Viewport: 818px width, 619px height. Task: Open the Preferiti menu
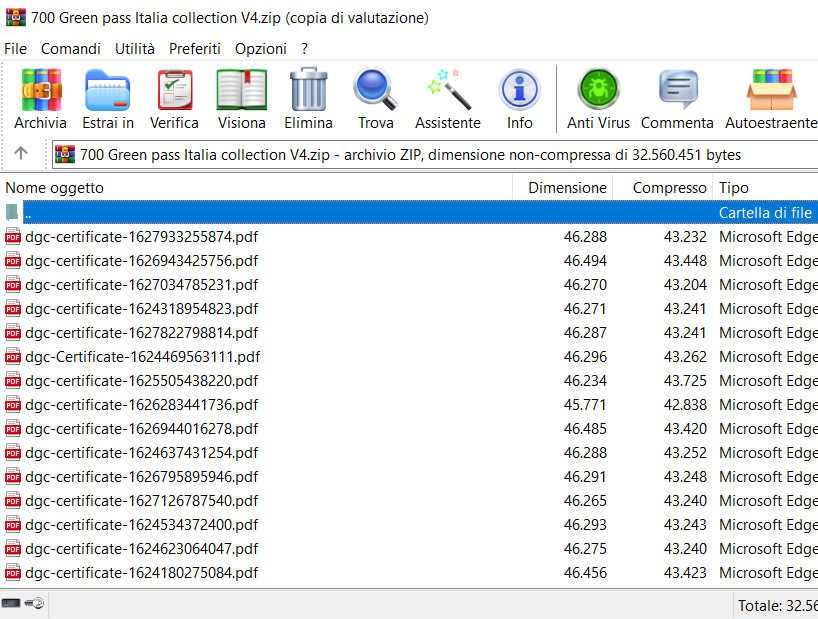tap(195, 48)
